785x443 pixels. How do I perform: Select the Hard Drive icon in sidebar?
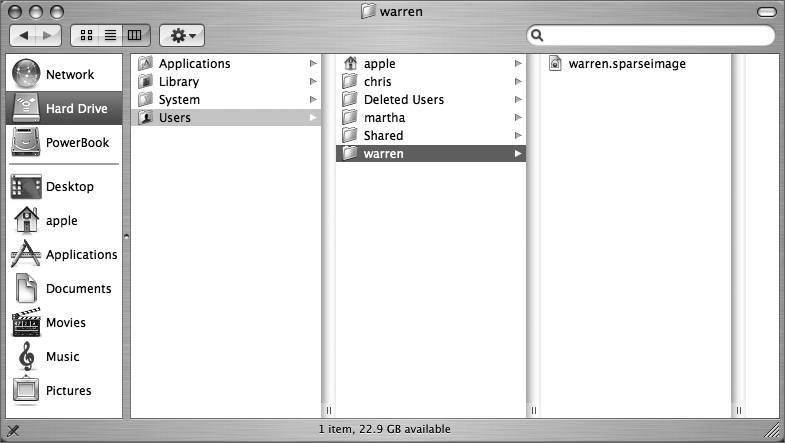coord(26,108)
